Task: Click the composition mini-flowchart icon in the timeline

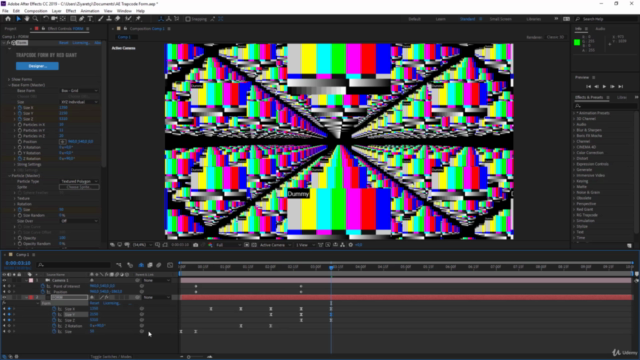Action: (x=119, y=265)
